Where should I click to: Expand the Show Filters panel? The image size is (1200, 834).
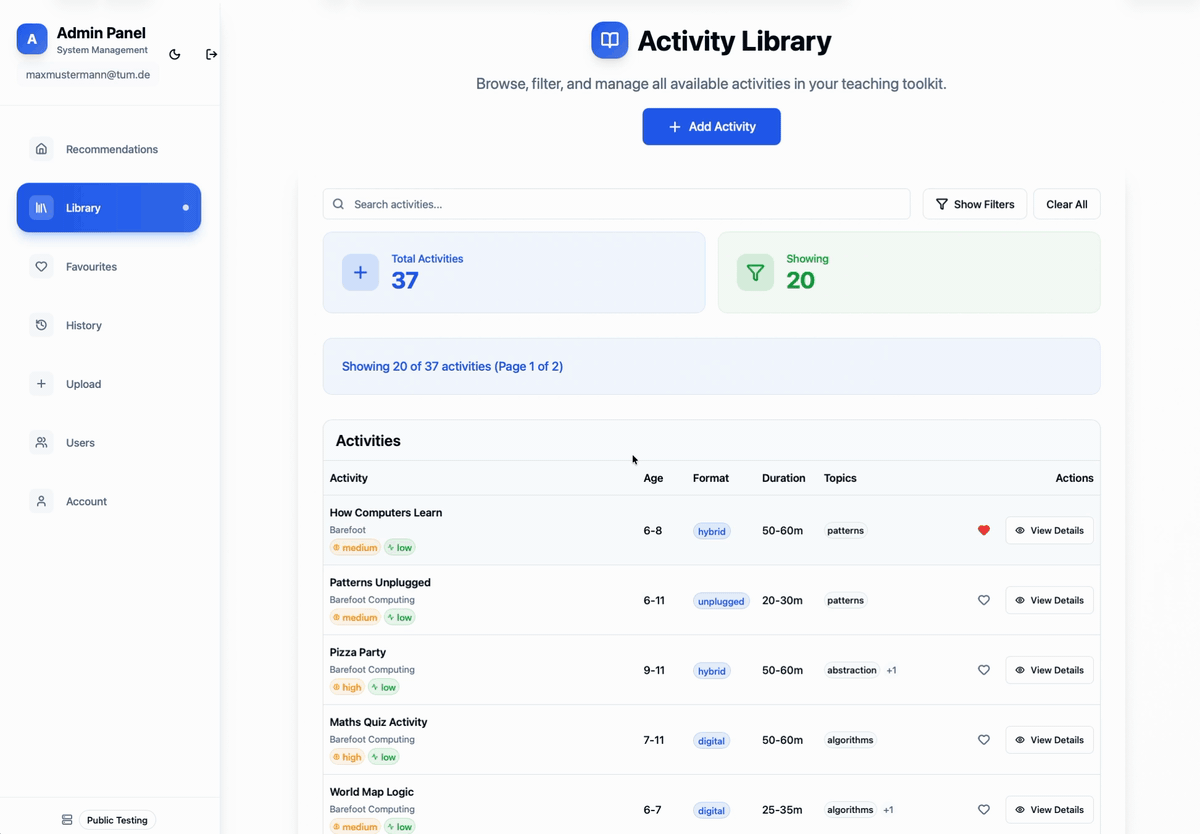tap(974, 204)
